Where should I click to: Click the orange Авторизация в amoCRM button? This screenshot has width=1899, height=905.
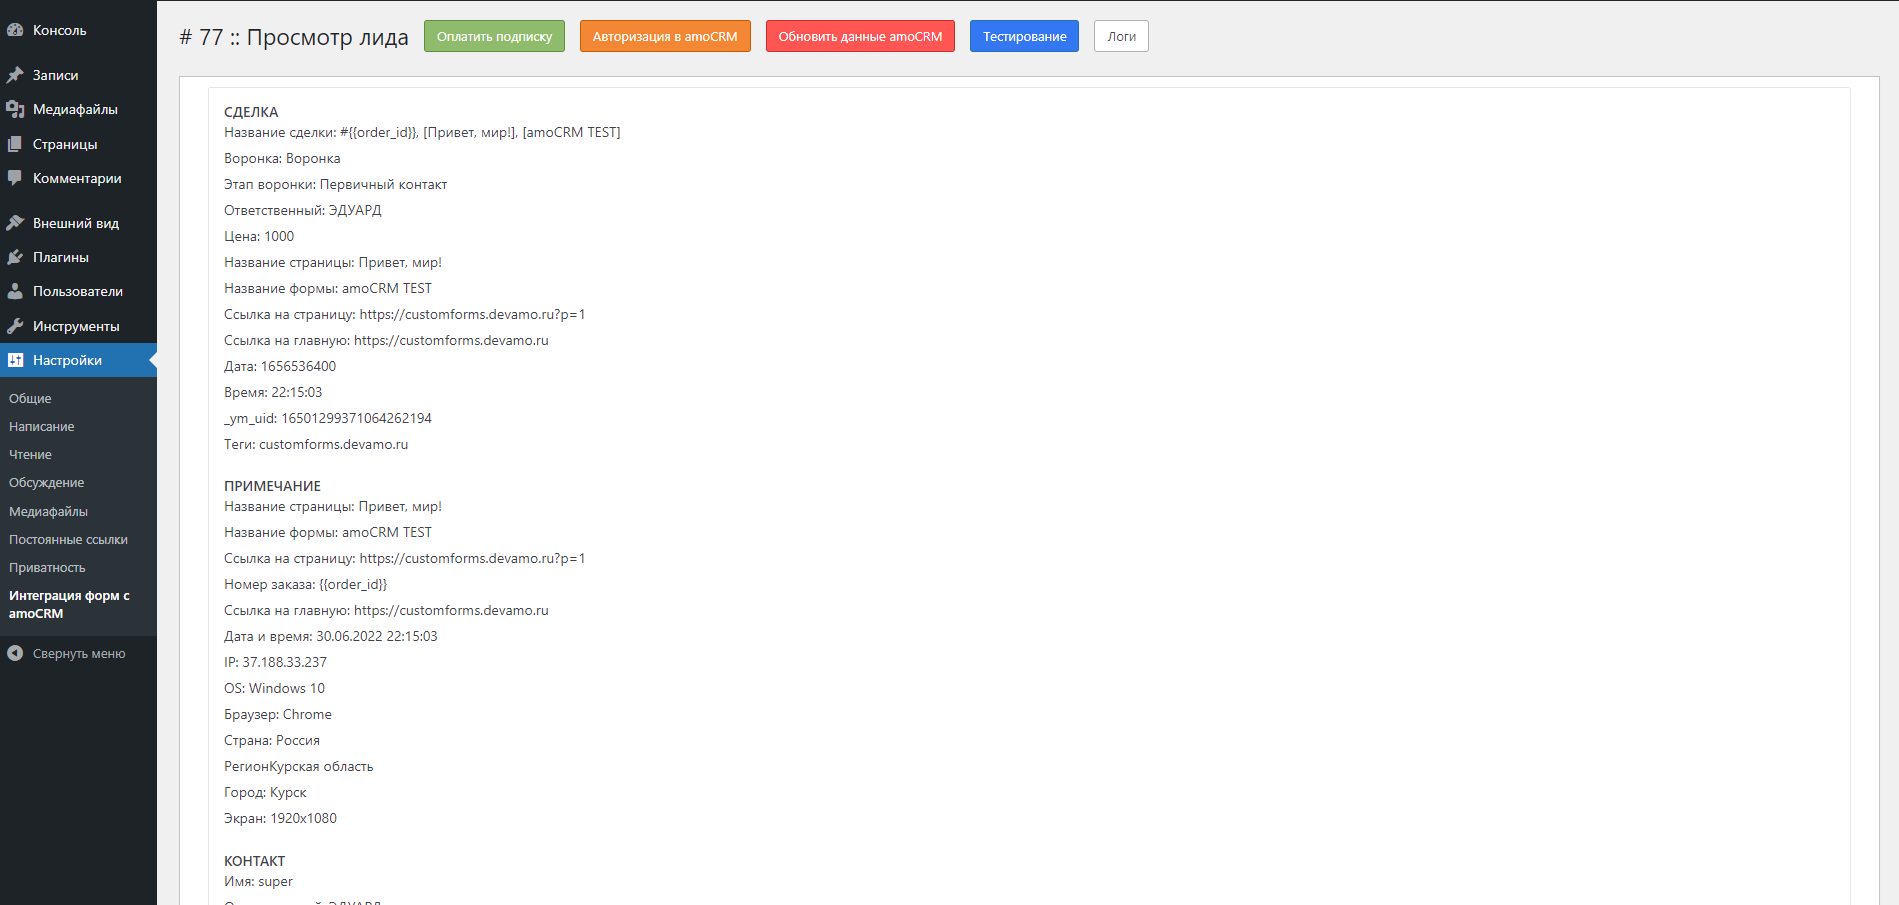665,36
